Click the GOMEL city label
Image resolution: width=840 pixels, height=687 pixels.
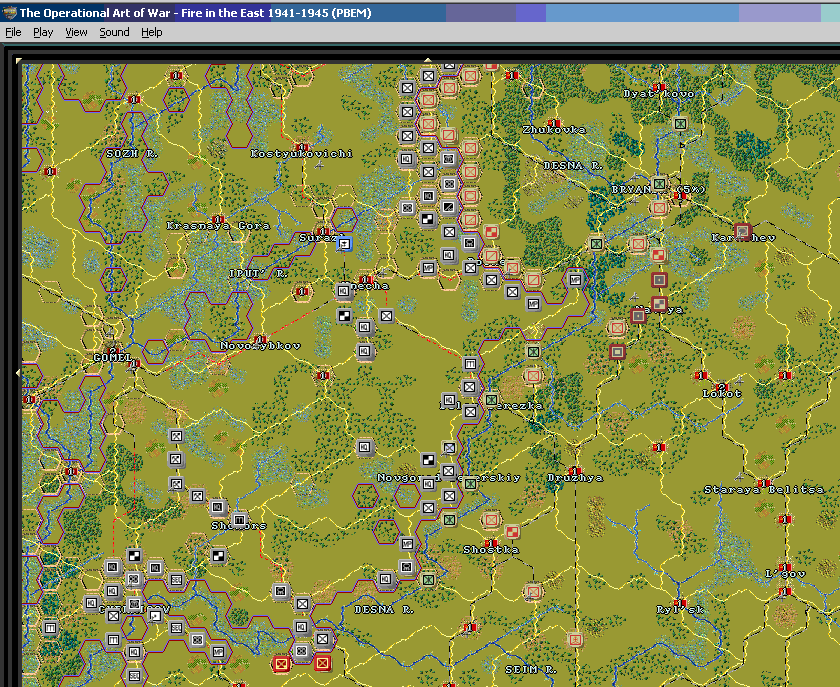112,357
